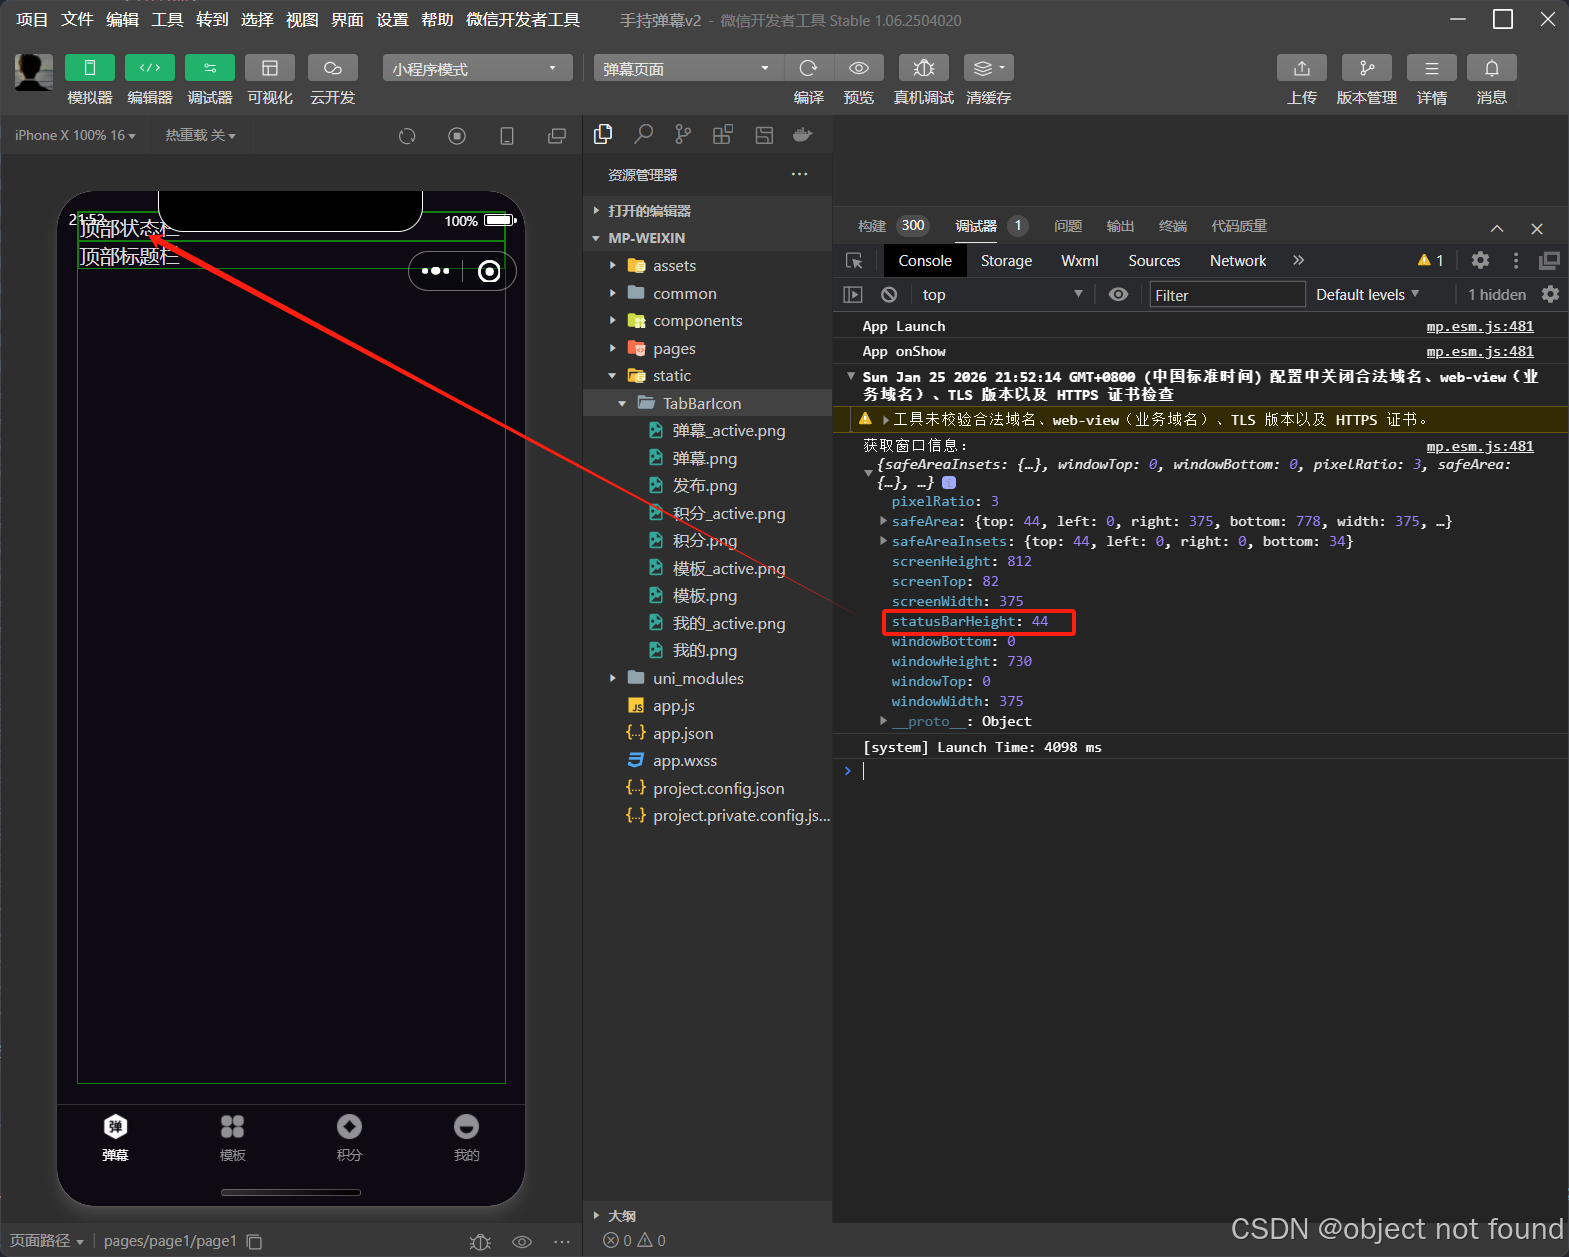The width and height of the screenshot is (1569, 1257).
Task: Open version management icon
Action: 1367,68
